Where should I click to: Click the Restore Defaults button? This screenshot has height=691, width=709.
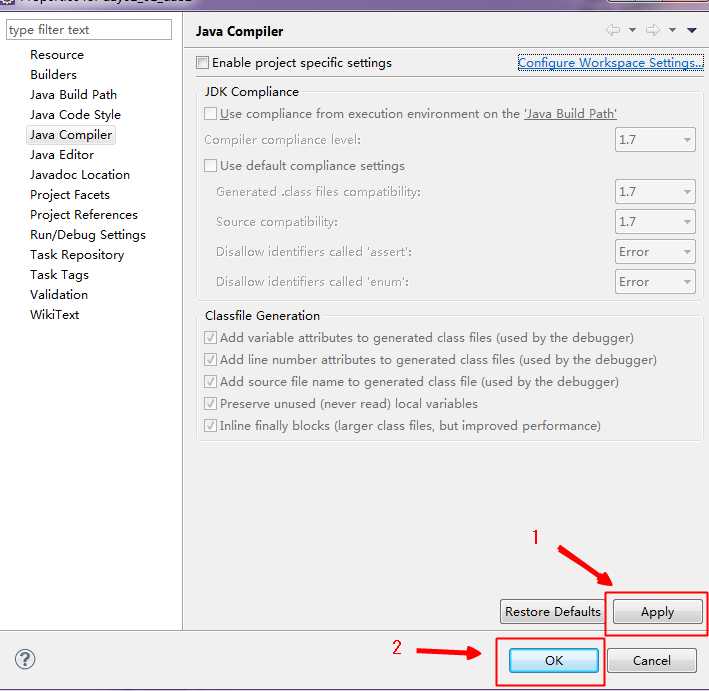point(553,611)
